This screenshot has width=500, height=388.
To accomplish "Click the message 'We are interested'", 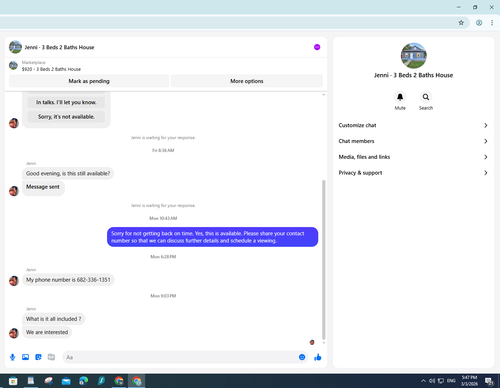I will pos(47,332).
